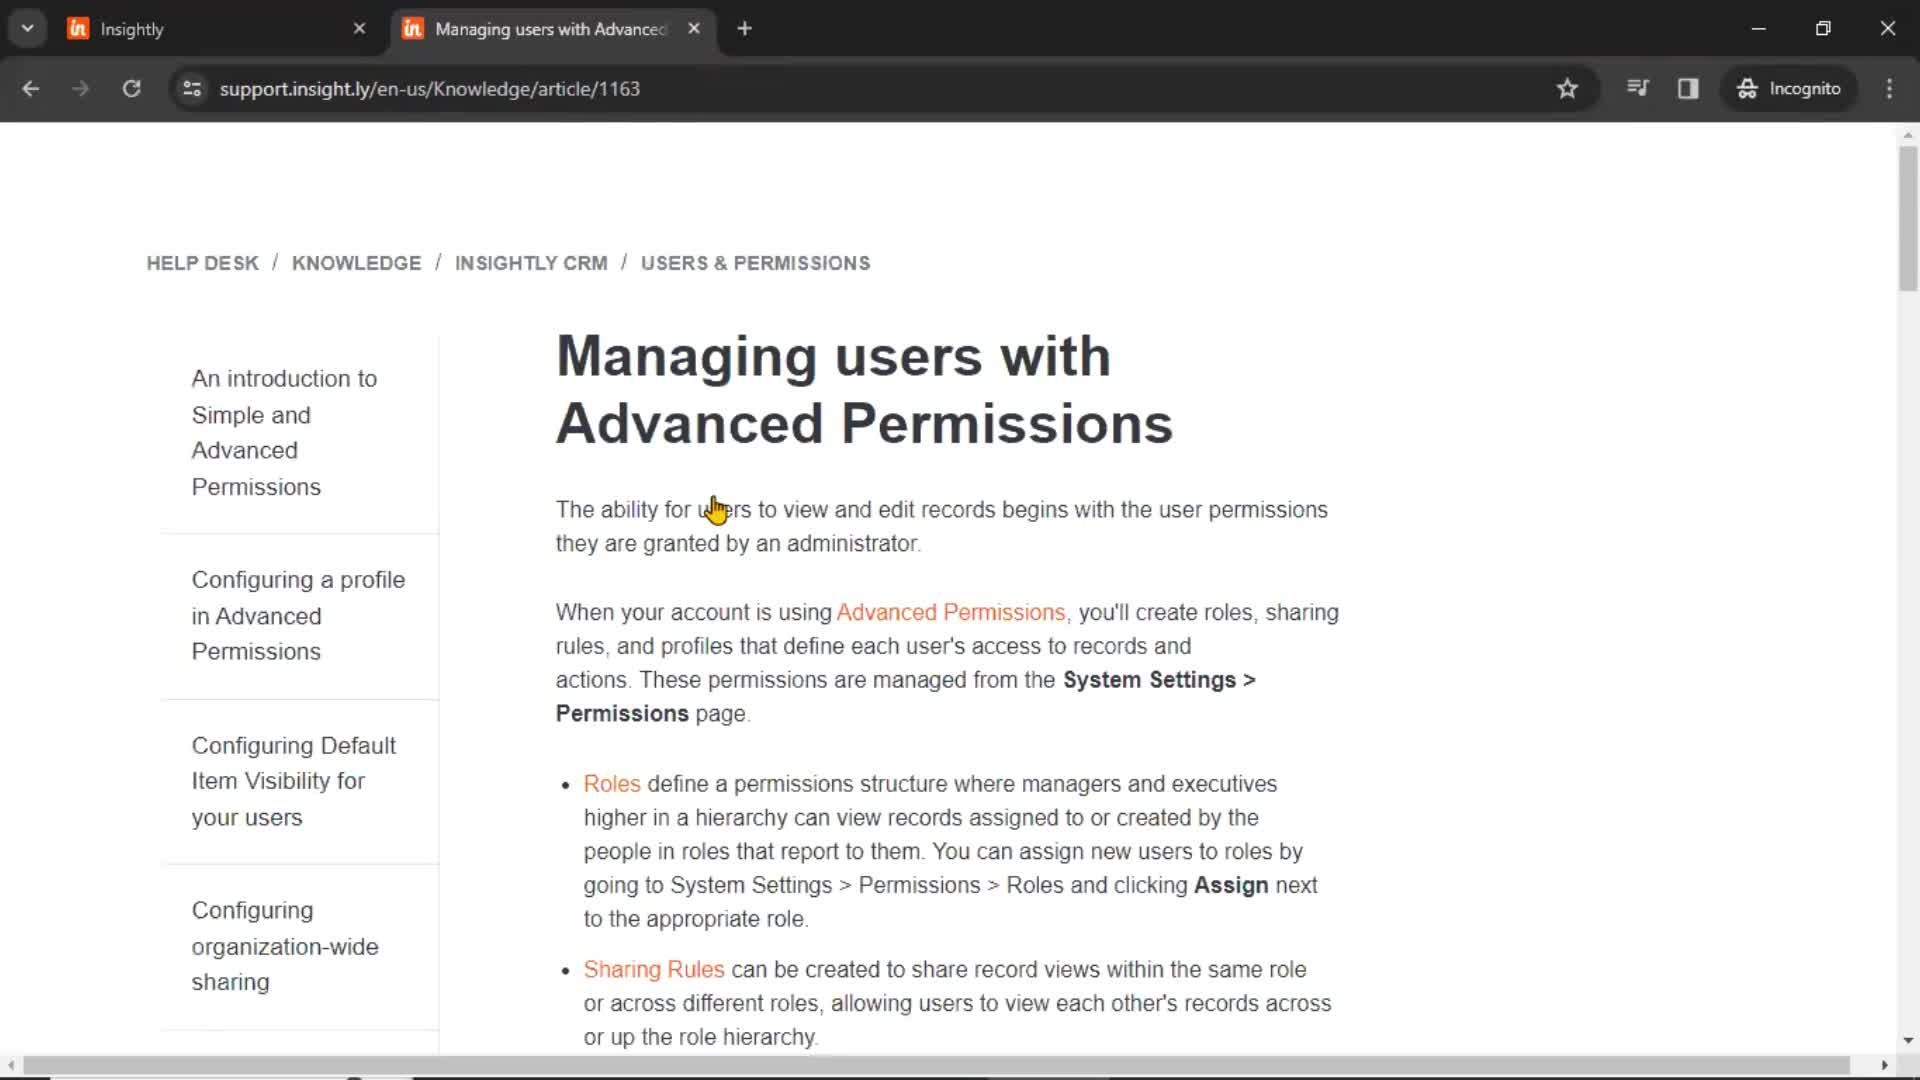Click the scroll up arrow

[1908, 135]
